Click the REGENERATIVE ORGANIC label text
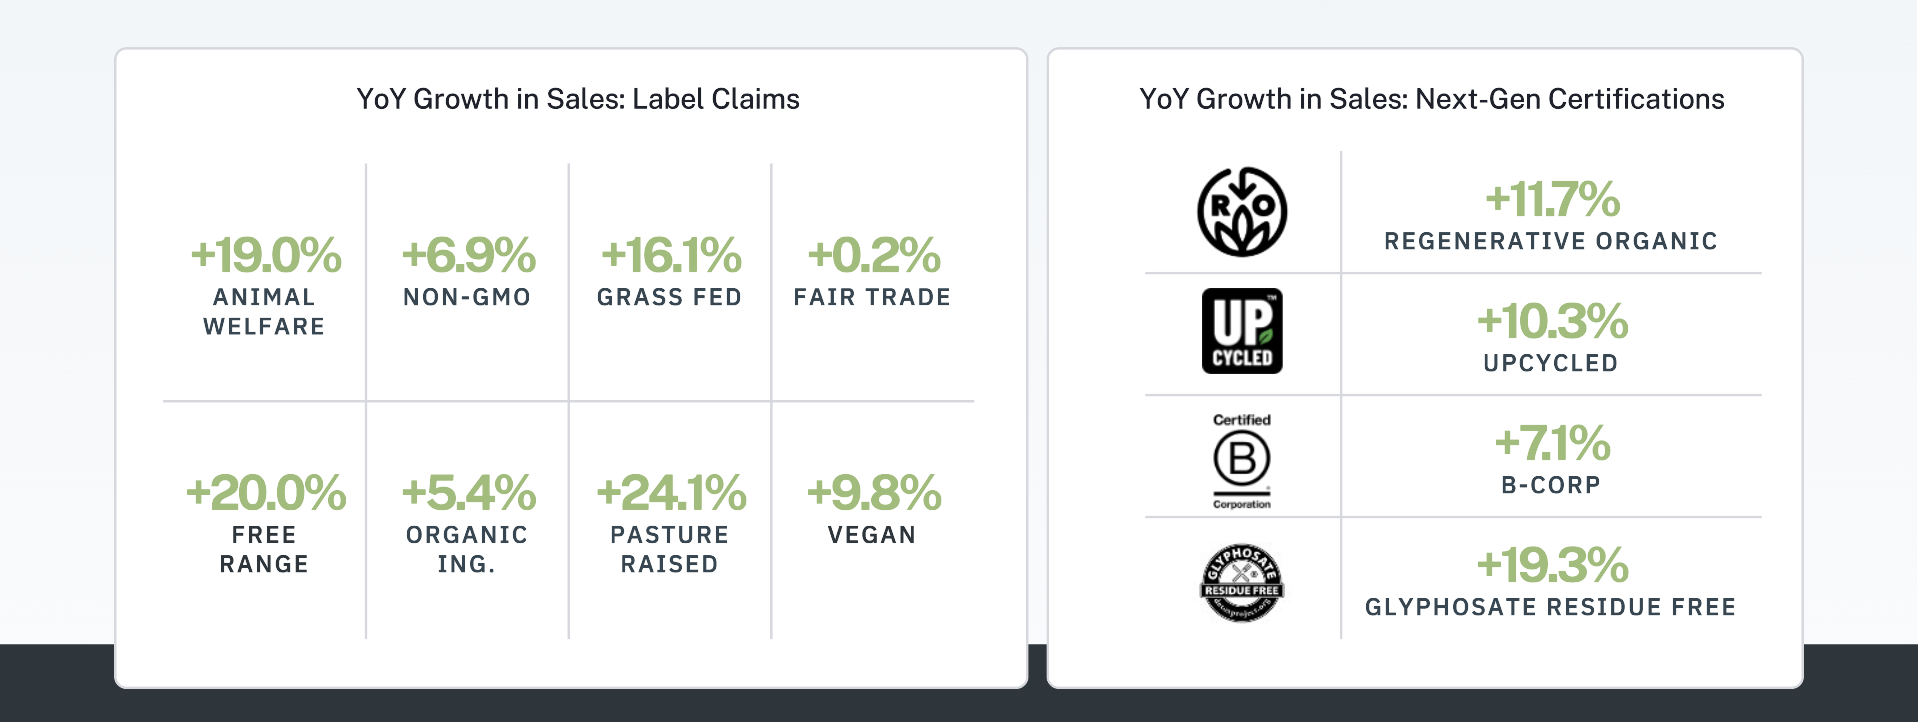 pyautogui.click(x=1551, y=241)
